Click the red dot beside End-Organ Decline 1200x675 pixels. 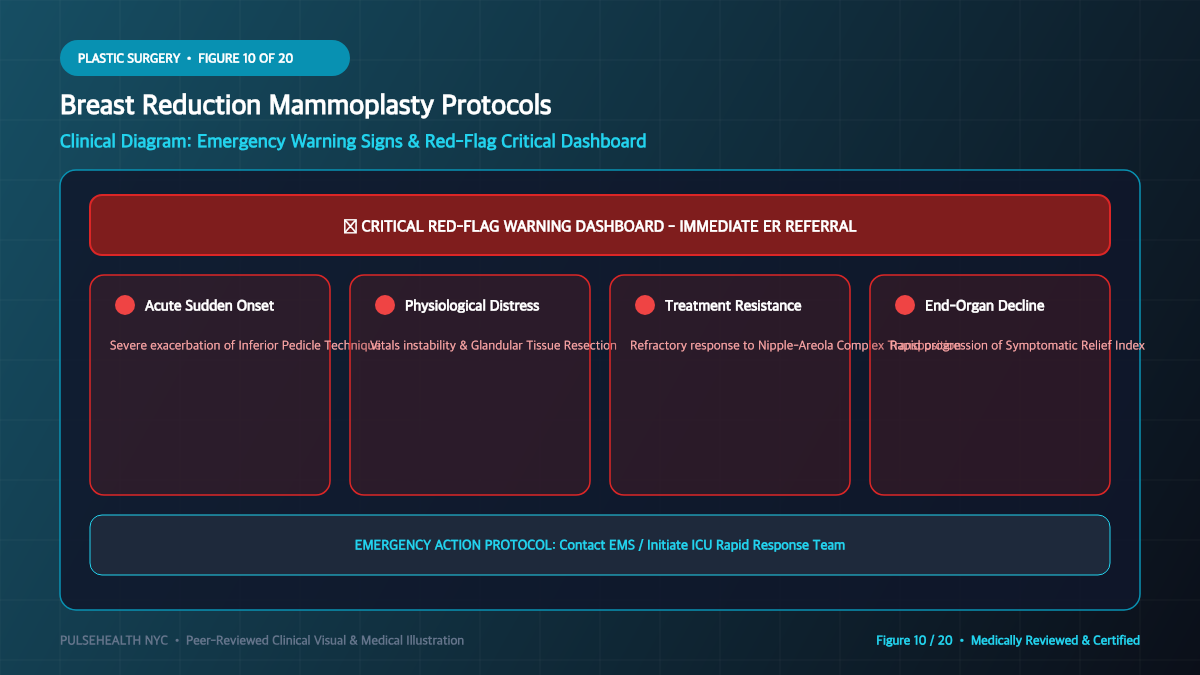coord(905,305)
